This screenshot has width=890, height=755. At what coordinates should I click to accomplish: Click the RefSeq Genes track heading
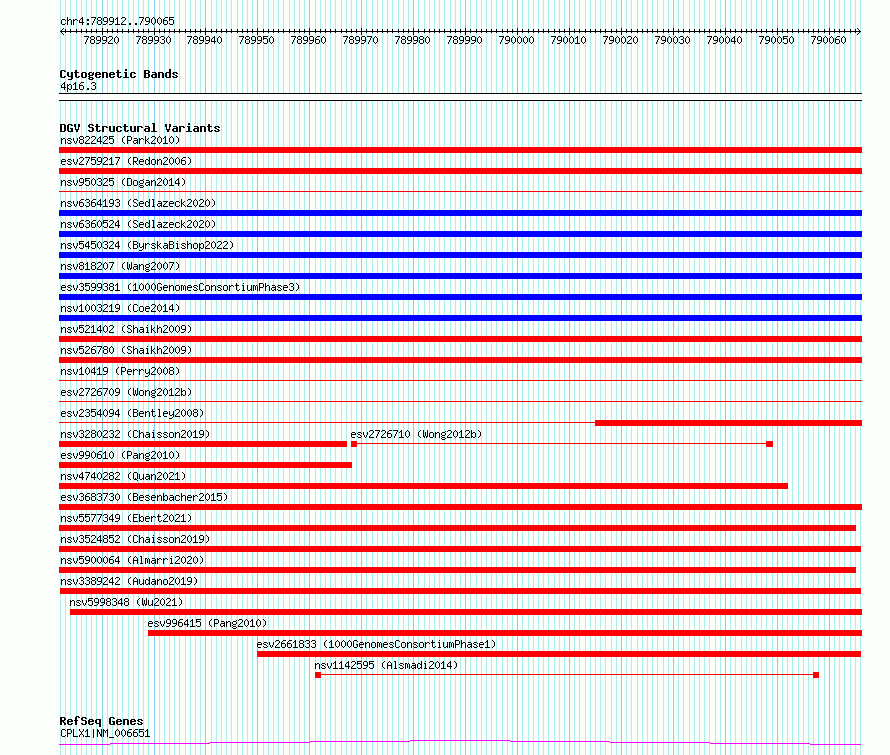click(101, 721)
